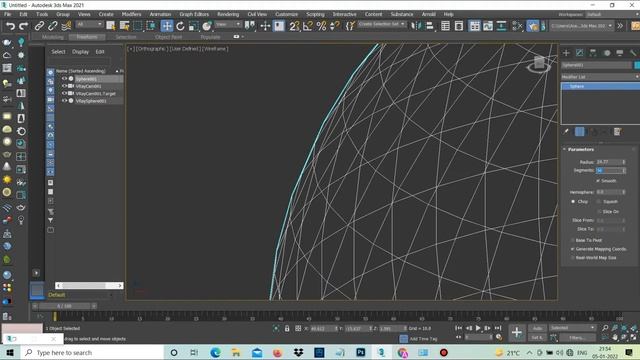
Task: Open the reference coordinate View dropdown
Action: click(228, 24)
